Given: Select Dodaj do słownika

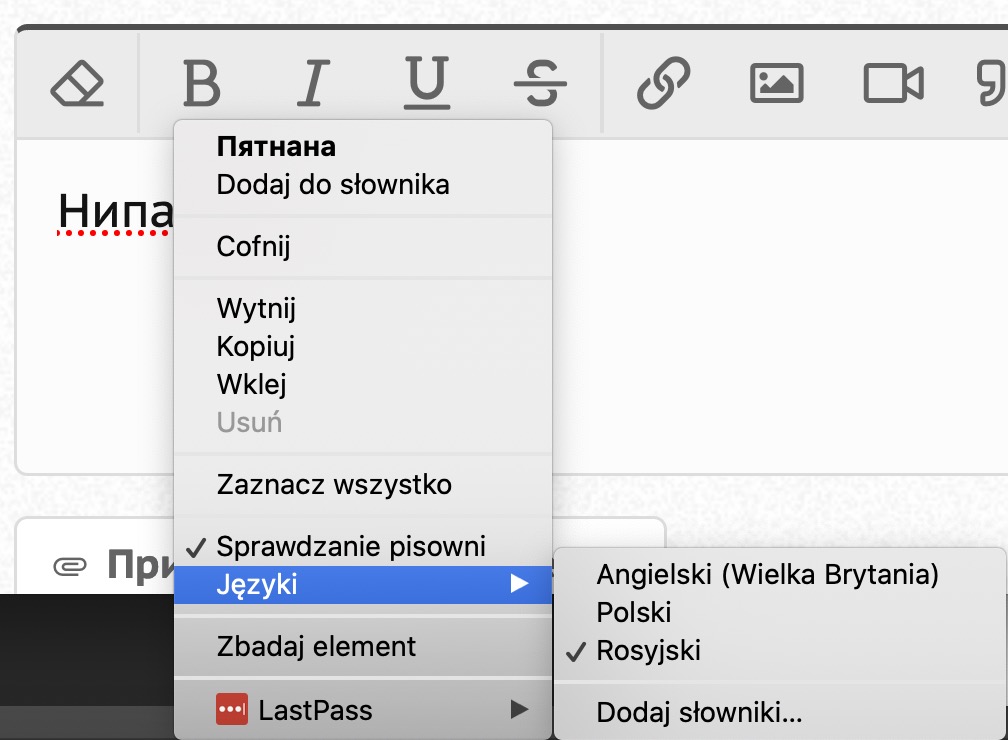Looking at the screenshot, I should tap(363, 185).
